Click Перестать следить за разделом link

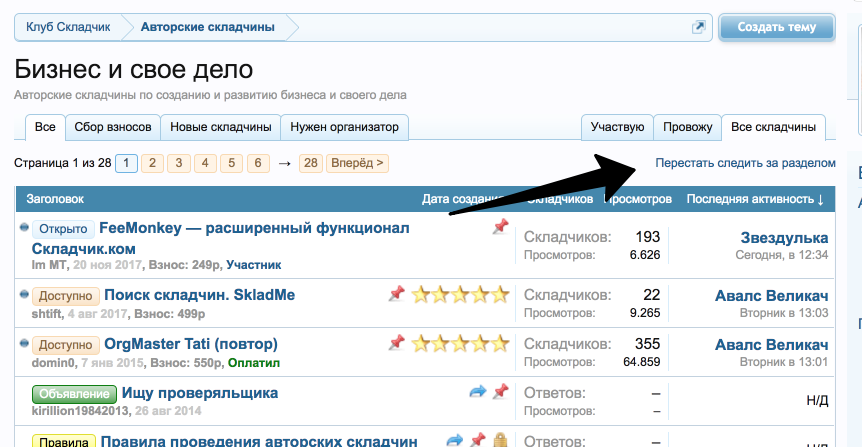[x=745, y=162]
